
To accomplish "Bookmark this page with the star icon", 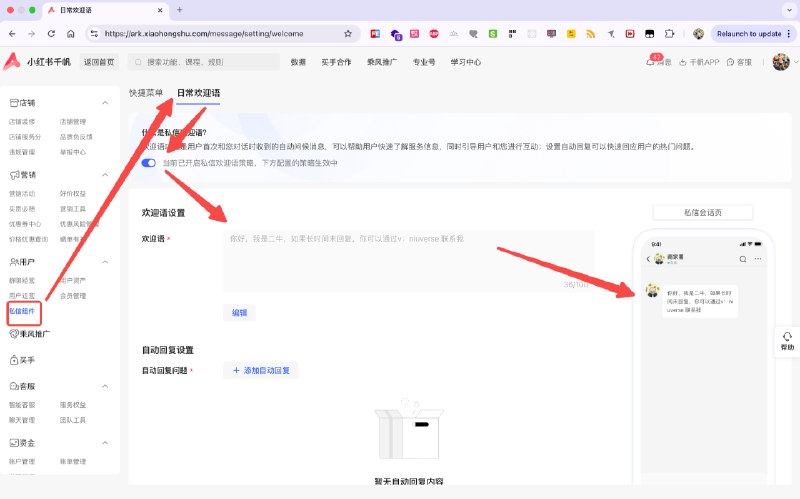I will [x=348, y=34].
